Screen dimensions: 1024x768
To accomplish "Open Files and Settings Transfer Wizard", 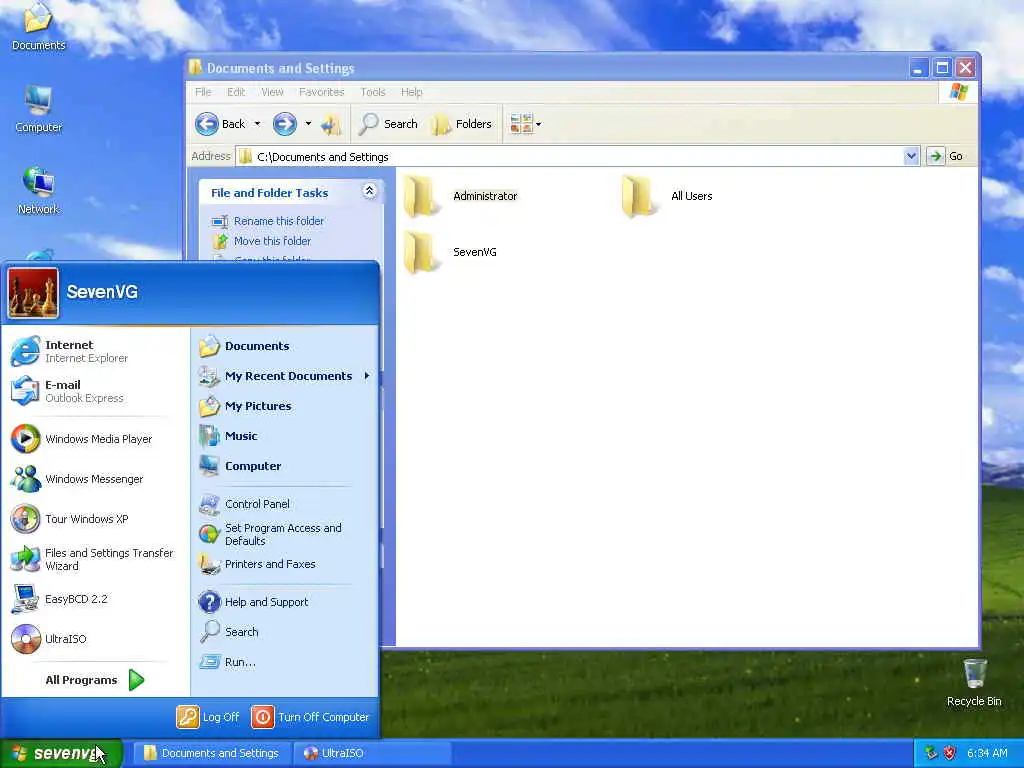I will coord(95,559).
